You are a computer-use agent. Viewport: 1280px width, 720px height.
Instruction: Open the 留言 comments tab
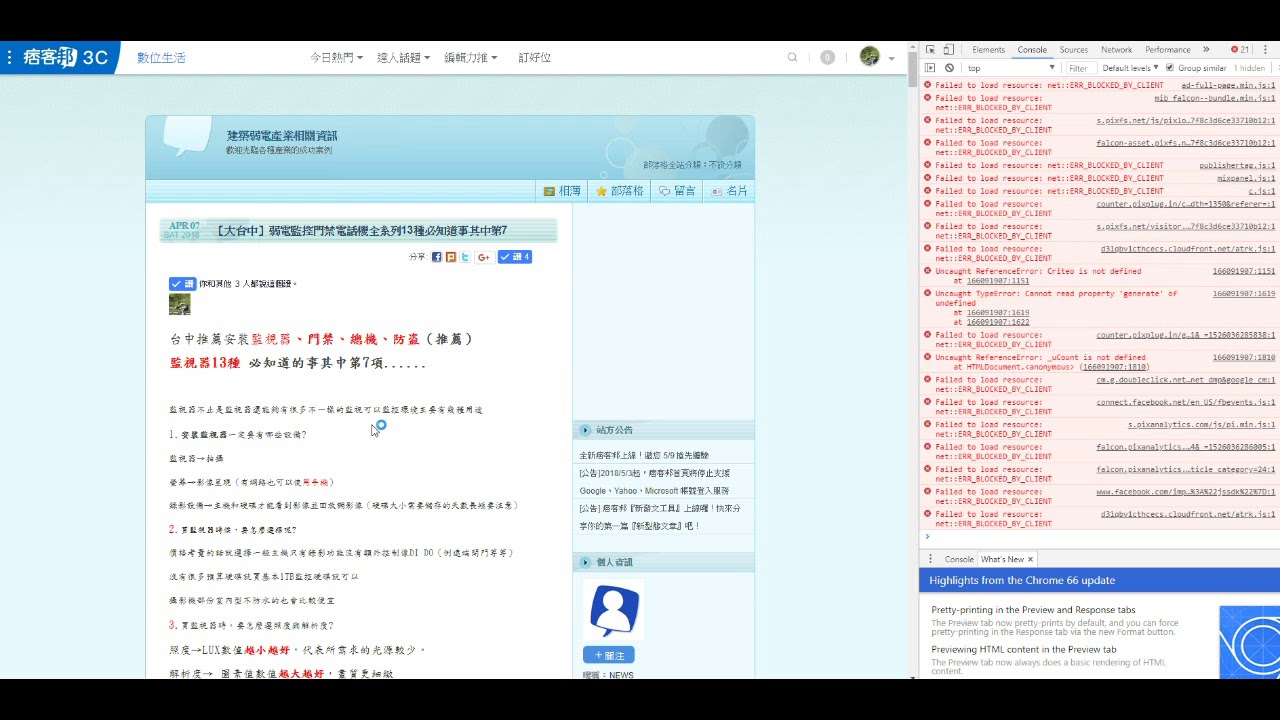tap(678, 191)
